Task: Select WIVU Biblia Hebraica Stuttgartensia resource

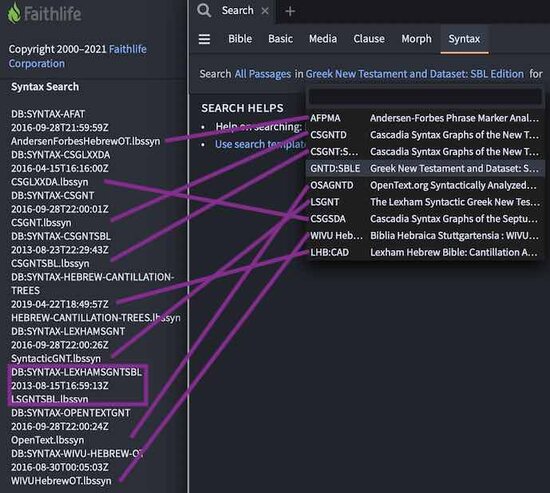Action: coord(424,236)
